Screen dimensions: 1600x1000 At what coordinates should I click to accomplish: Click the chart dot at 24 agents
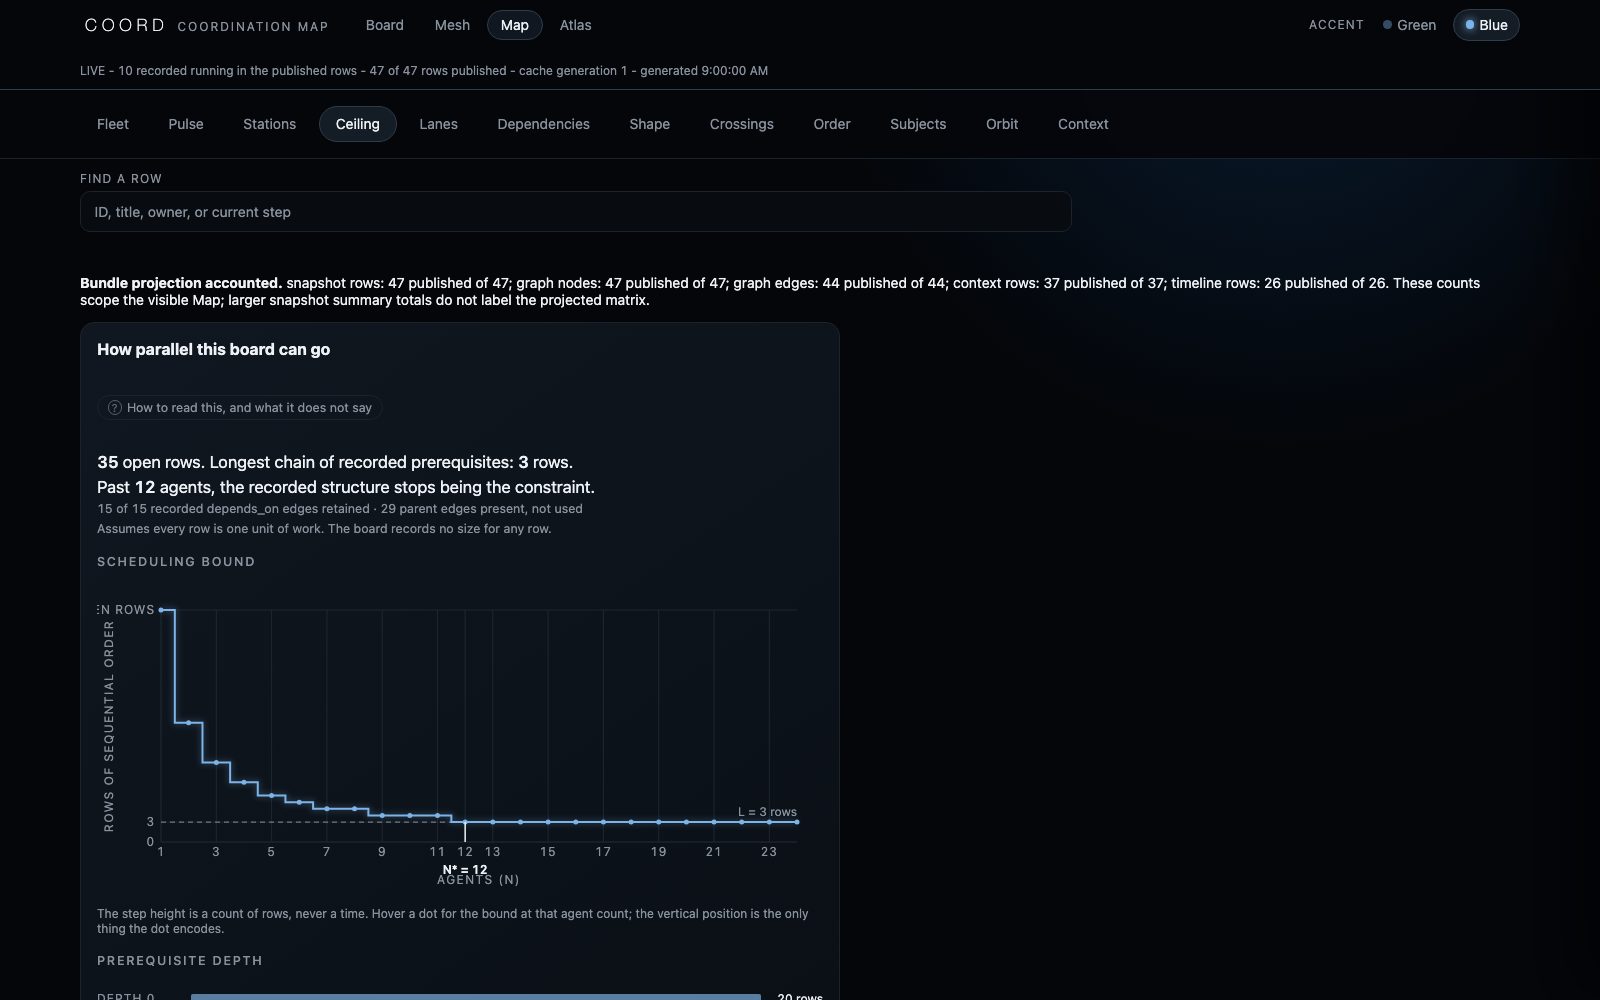point(796,822)
